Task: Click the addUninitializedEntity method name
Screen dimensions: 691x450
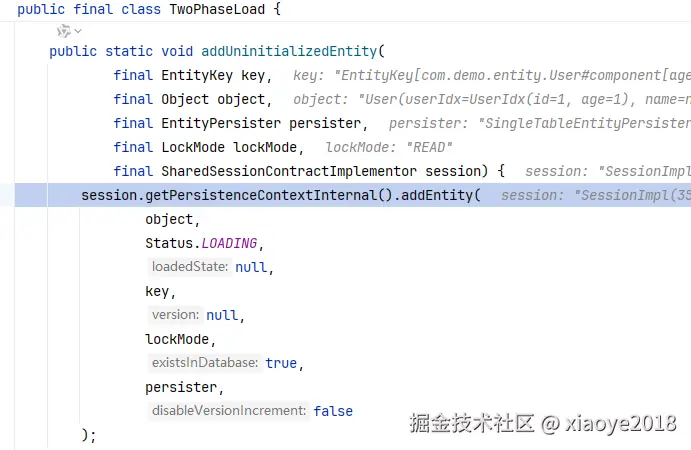Action: 290,51
